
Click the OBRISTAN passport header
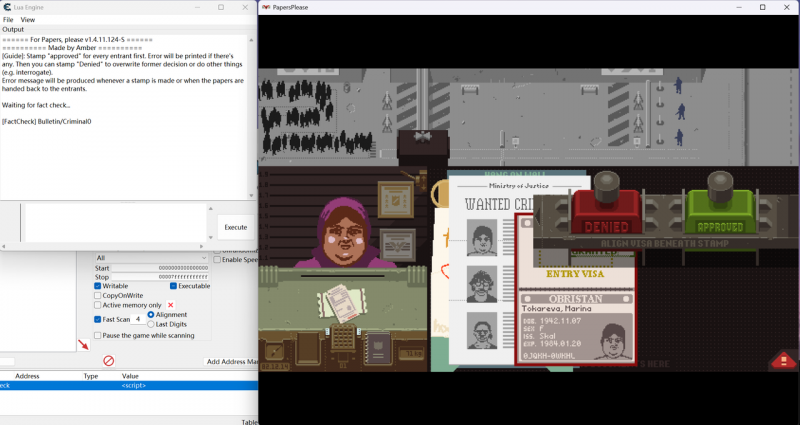coord(576,299)
